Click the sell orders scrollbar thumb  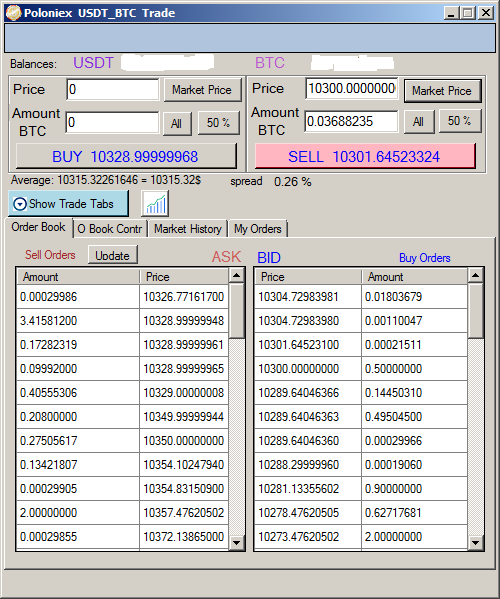coord(236,311)
